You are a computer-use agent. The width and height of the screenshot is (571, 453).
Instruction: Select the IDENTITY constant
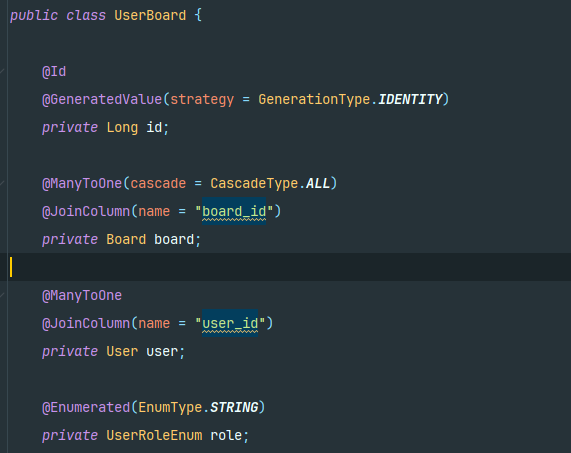click(x=410, y=99)
